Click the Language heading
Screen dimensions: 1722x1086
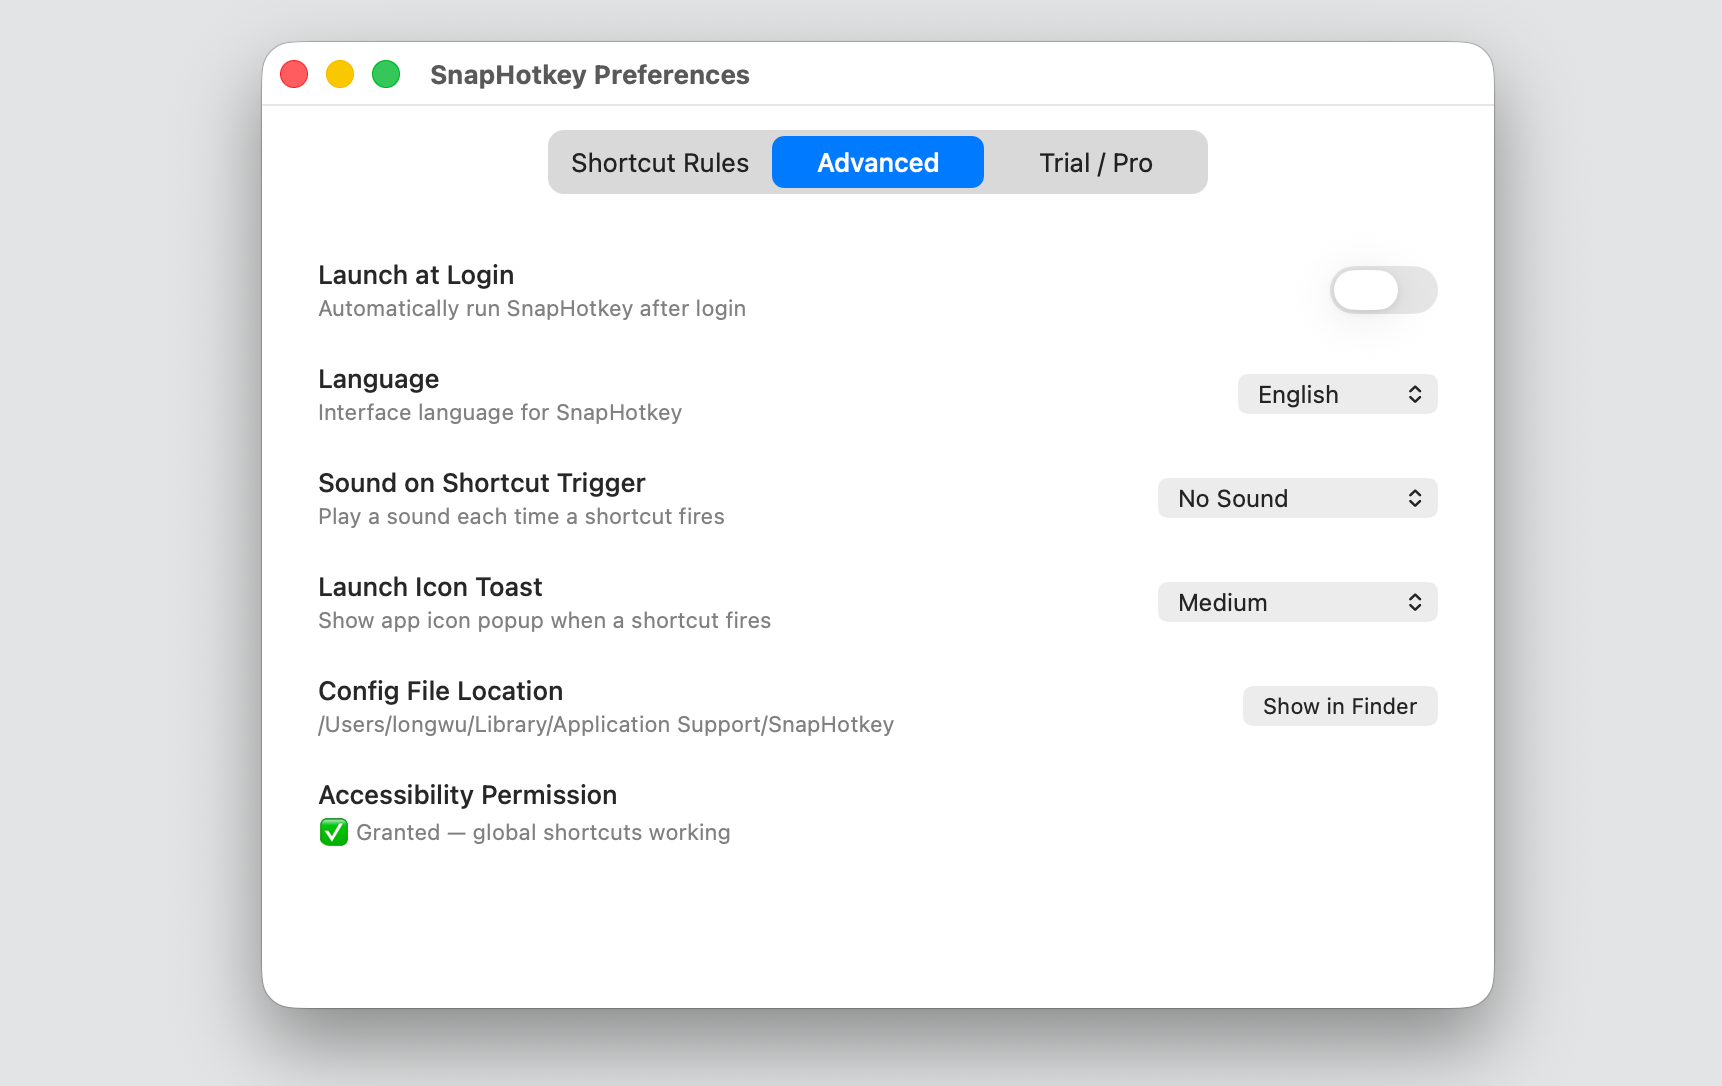coord(379,379)
